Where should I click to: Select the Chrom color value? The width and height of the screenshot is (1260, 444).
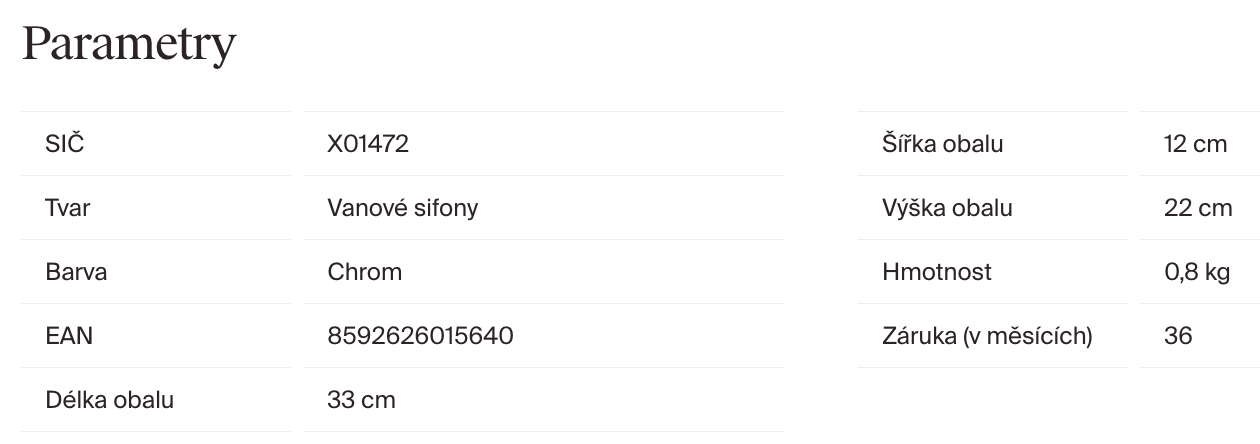tap(364, 272)
